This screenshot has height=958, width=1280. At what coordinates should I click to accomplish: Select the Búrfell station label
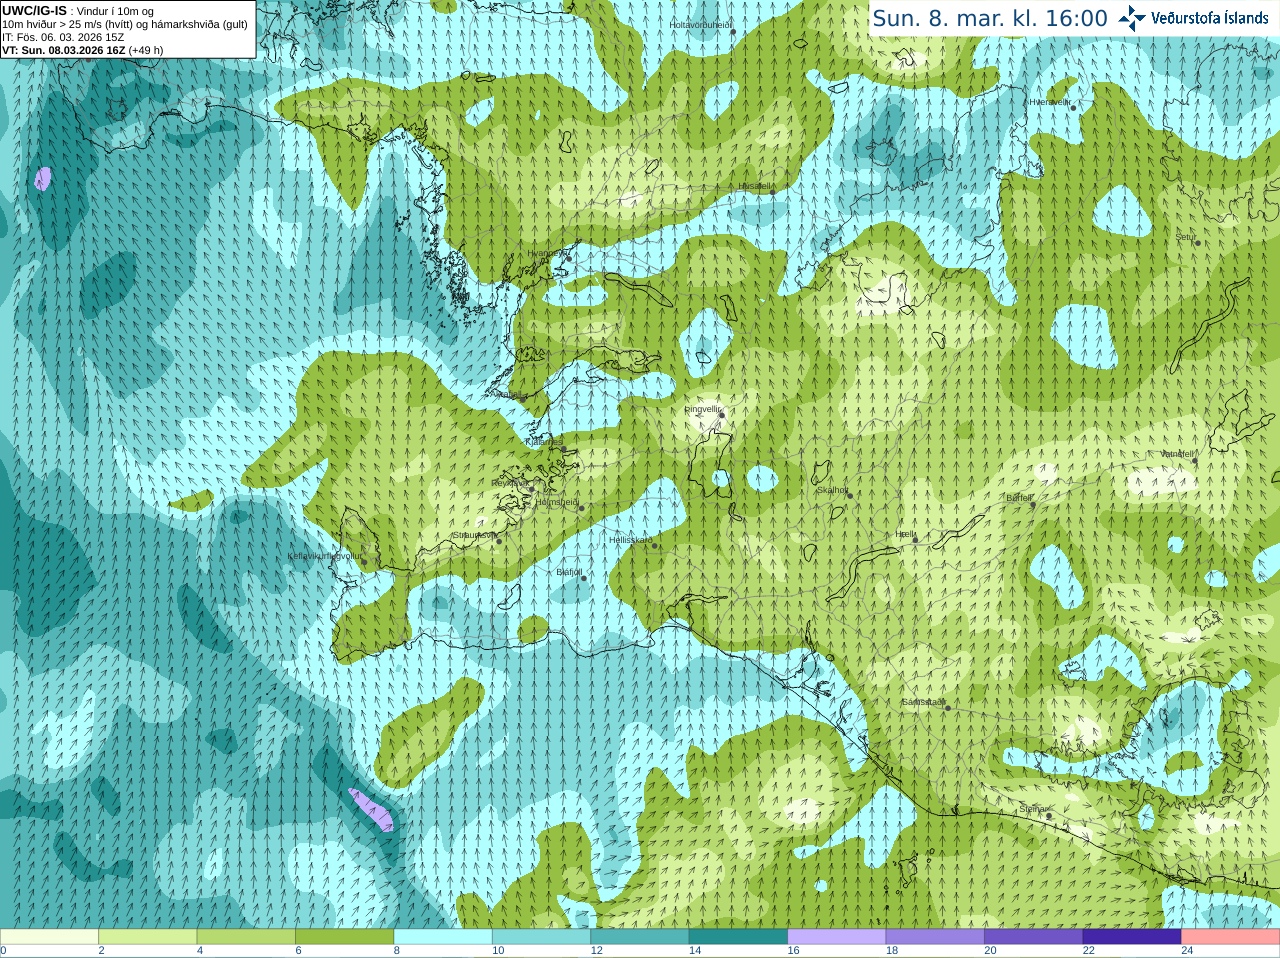click(1019, 498)
